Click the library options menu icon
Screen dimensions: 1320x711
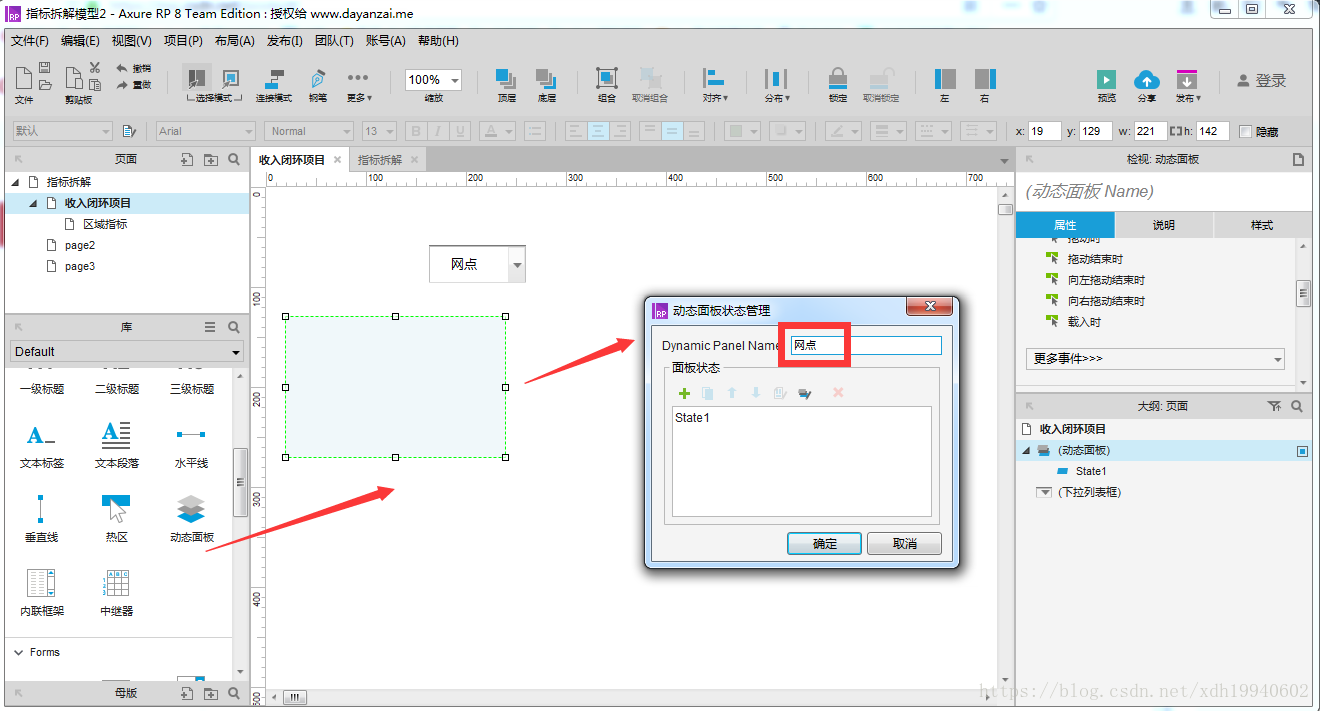click(210, 327)
